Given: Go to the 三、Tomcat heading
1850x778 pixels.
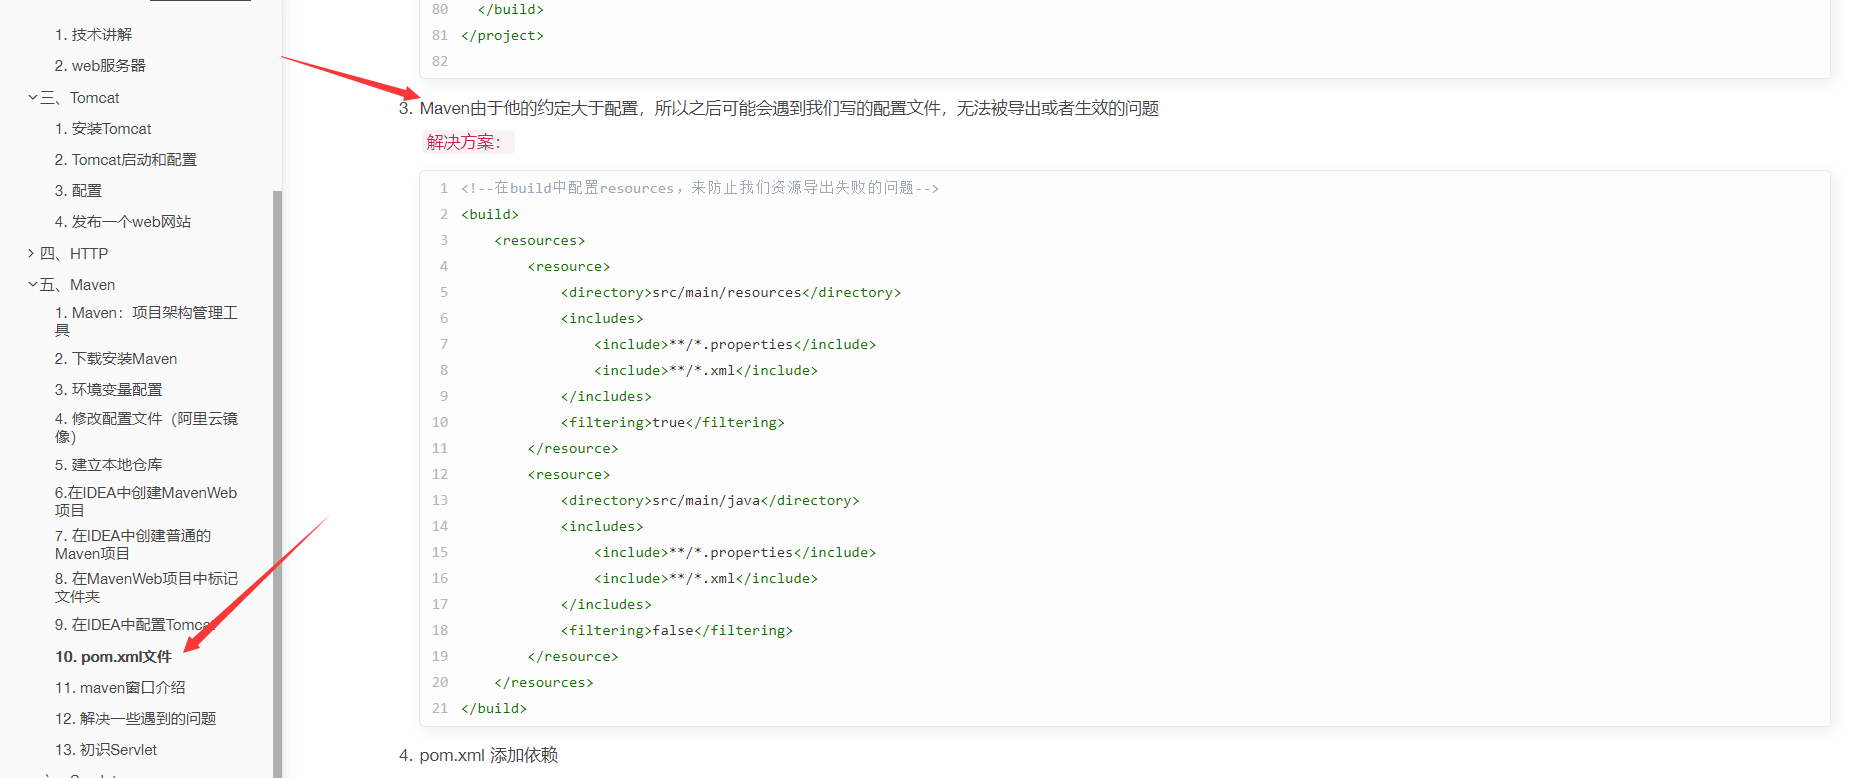Looking at the screenshot, I should pos(79,97).
